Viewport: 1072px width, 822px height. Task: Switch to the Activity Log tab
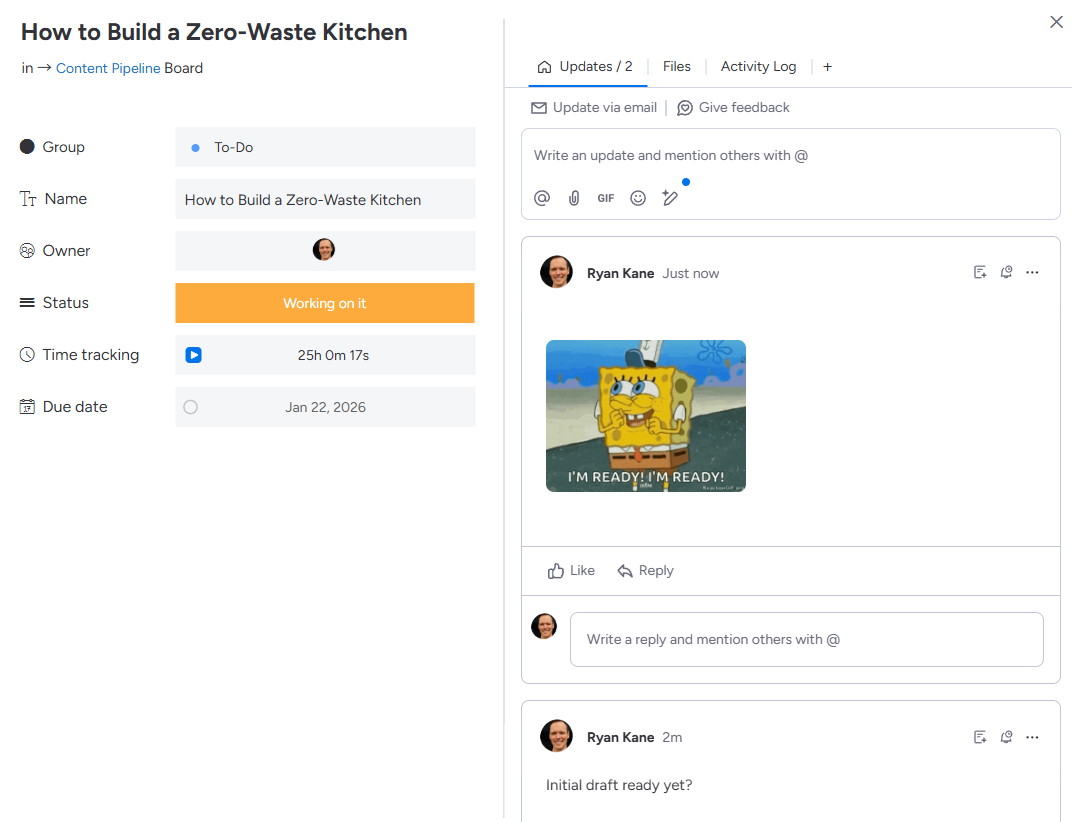[758, 66]
